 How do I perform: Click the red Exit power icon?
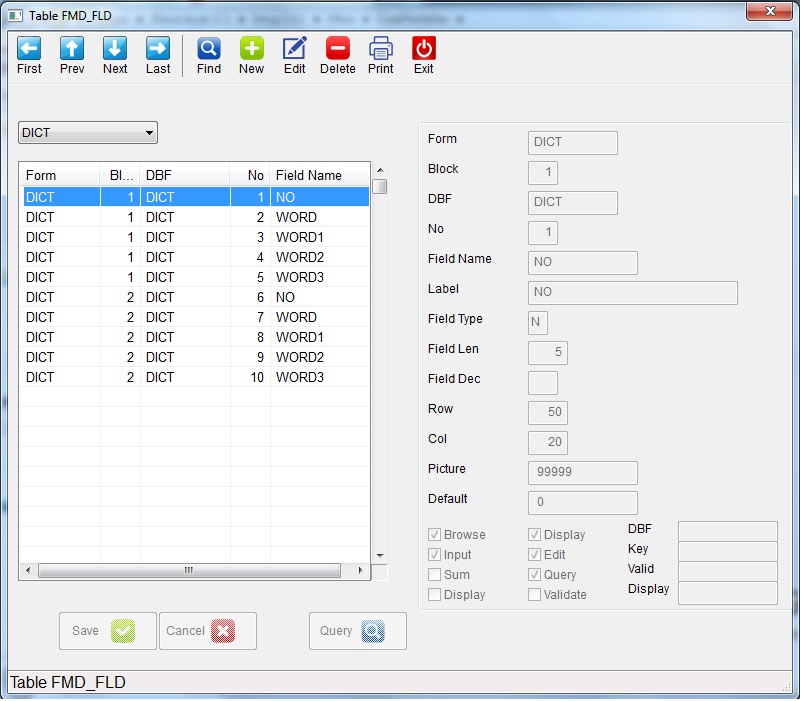pos(424,48)
